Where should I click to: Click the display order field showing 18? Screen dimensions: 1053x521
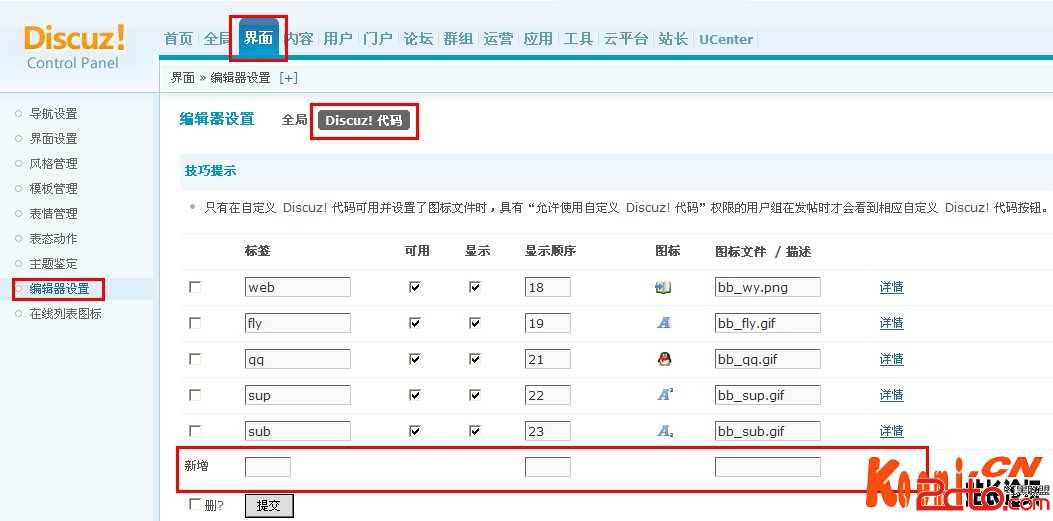pos(548,287)
